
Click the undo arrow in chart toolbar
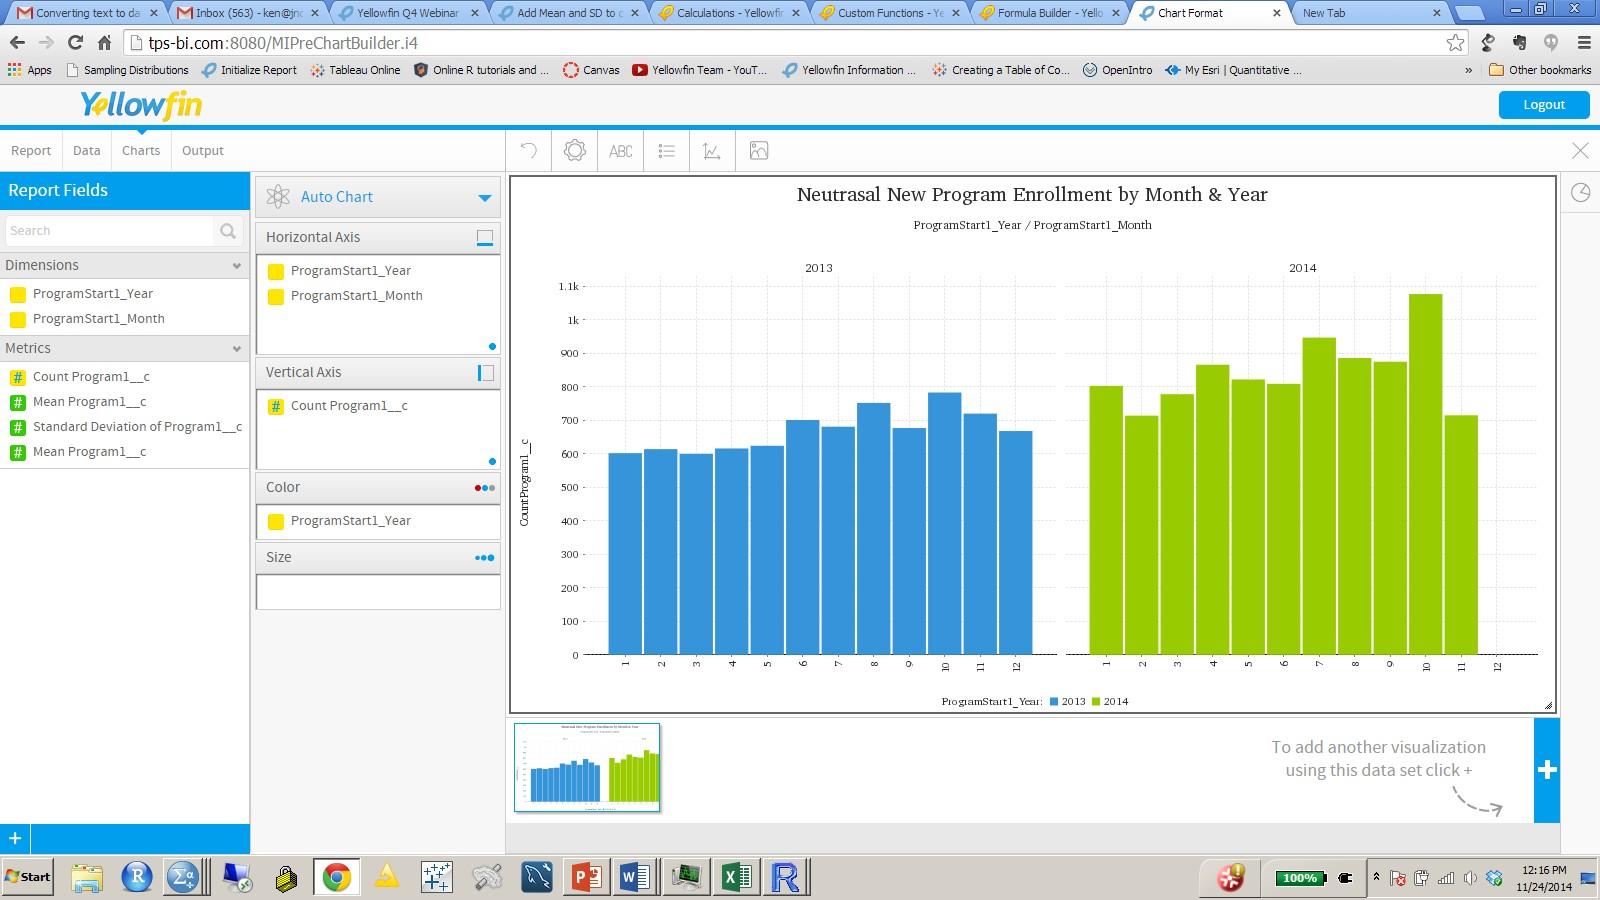click(529, 151)
